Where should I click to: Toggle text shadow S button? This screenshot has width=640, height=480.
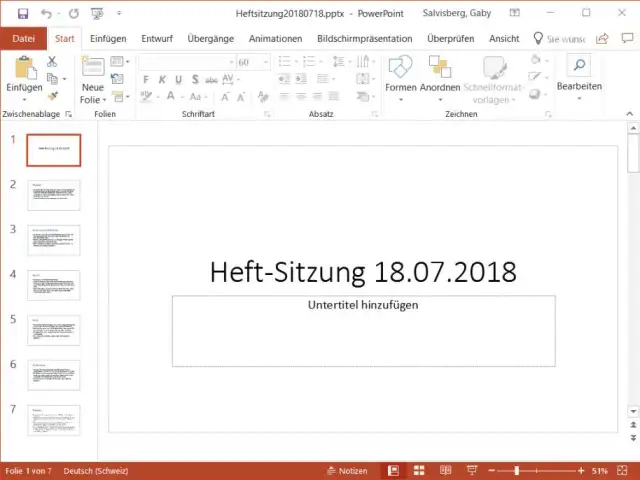coord(195,79)
